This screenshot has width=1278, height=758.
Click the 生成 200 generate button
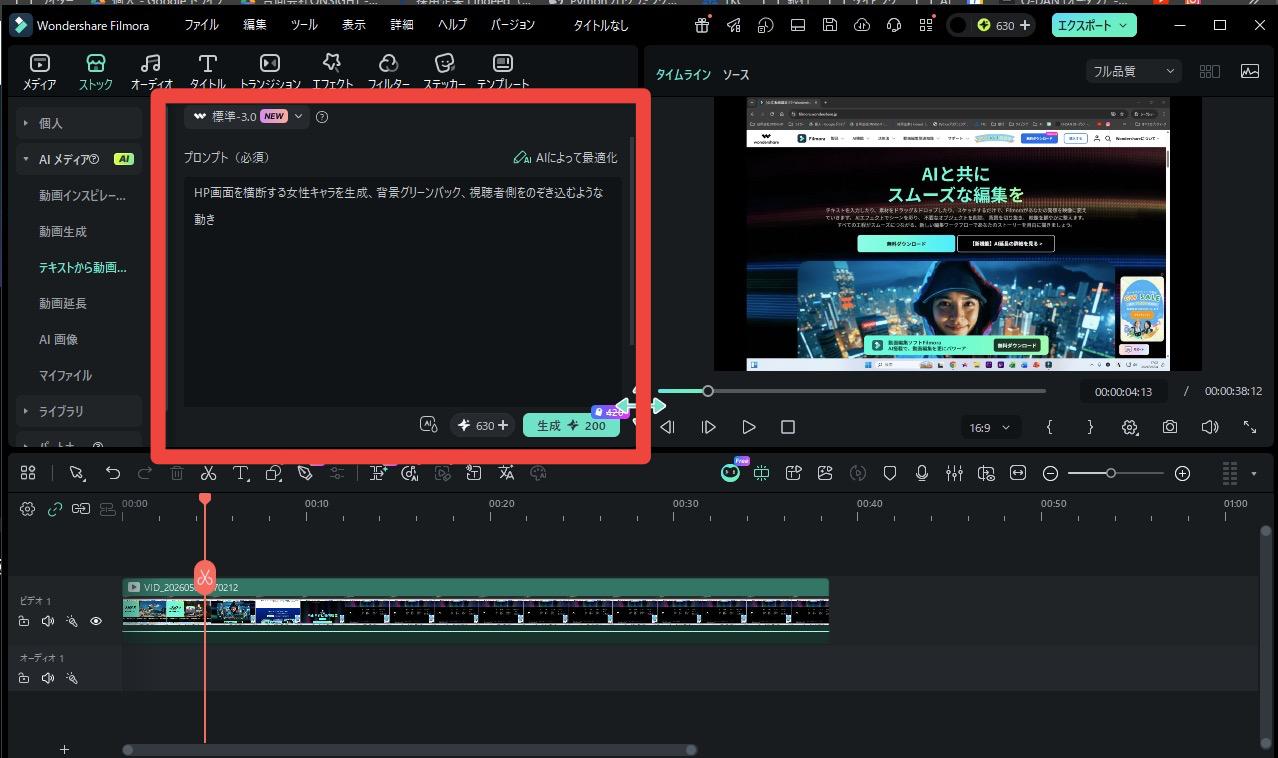[x=571, y=425]
